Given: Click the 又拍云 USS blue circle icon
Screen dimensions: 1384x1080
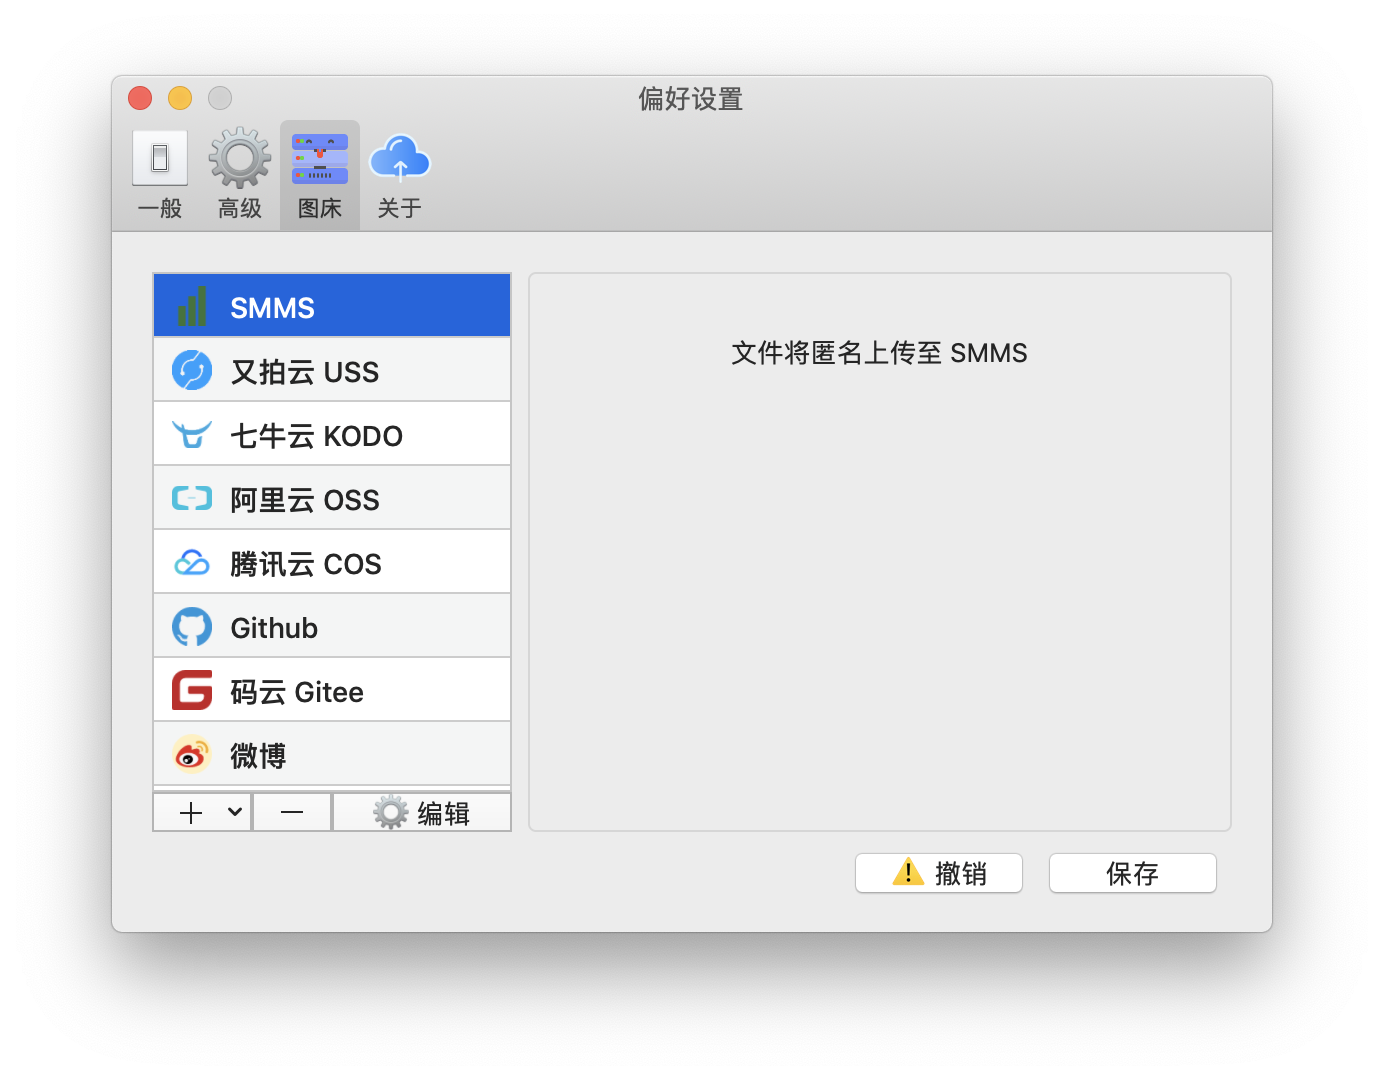Looking at the screenshot, I should (x=192, y=370).
